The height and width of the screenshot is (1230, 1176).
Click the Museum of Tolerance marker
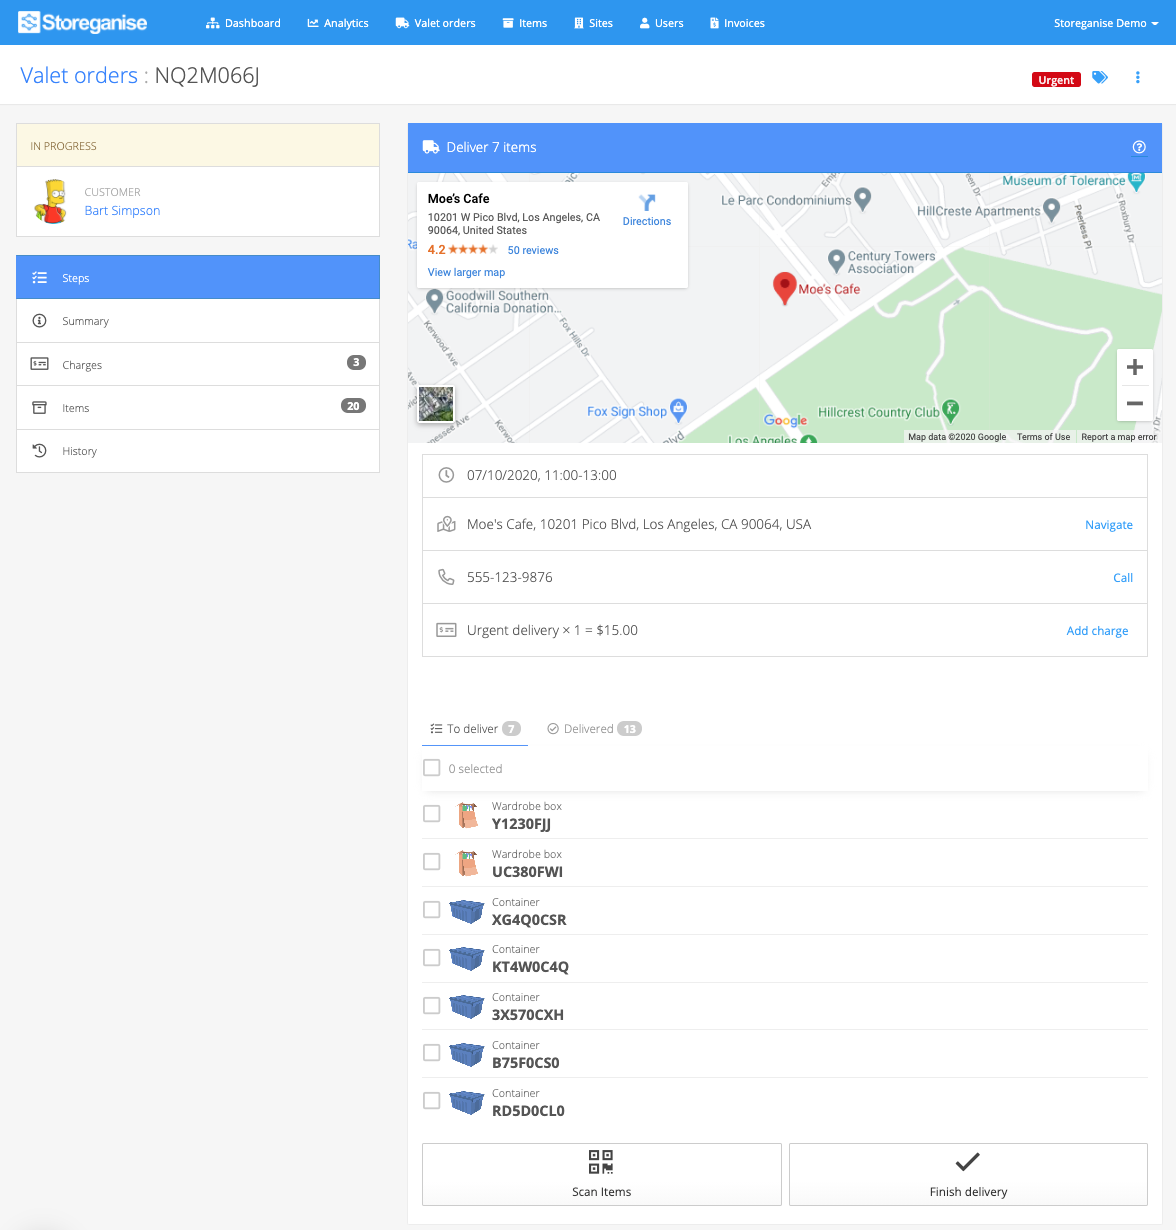point(1136,180)
